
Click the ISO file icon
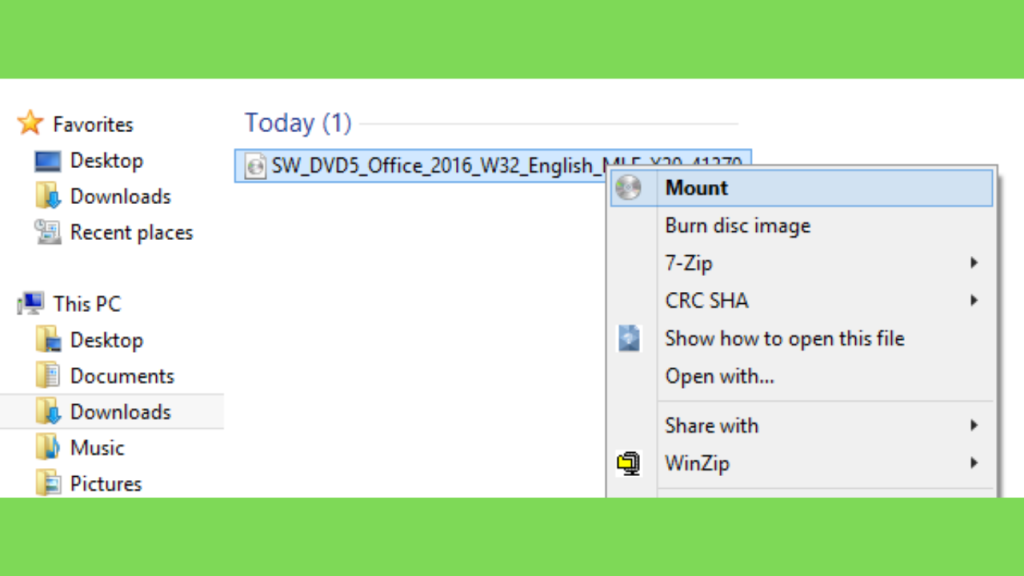pos(255,166)
